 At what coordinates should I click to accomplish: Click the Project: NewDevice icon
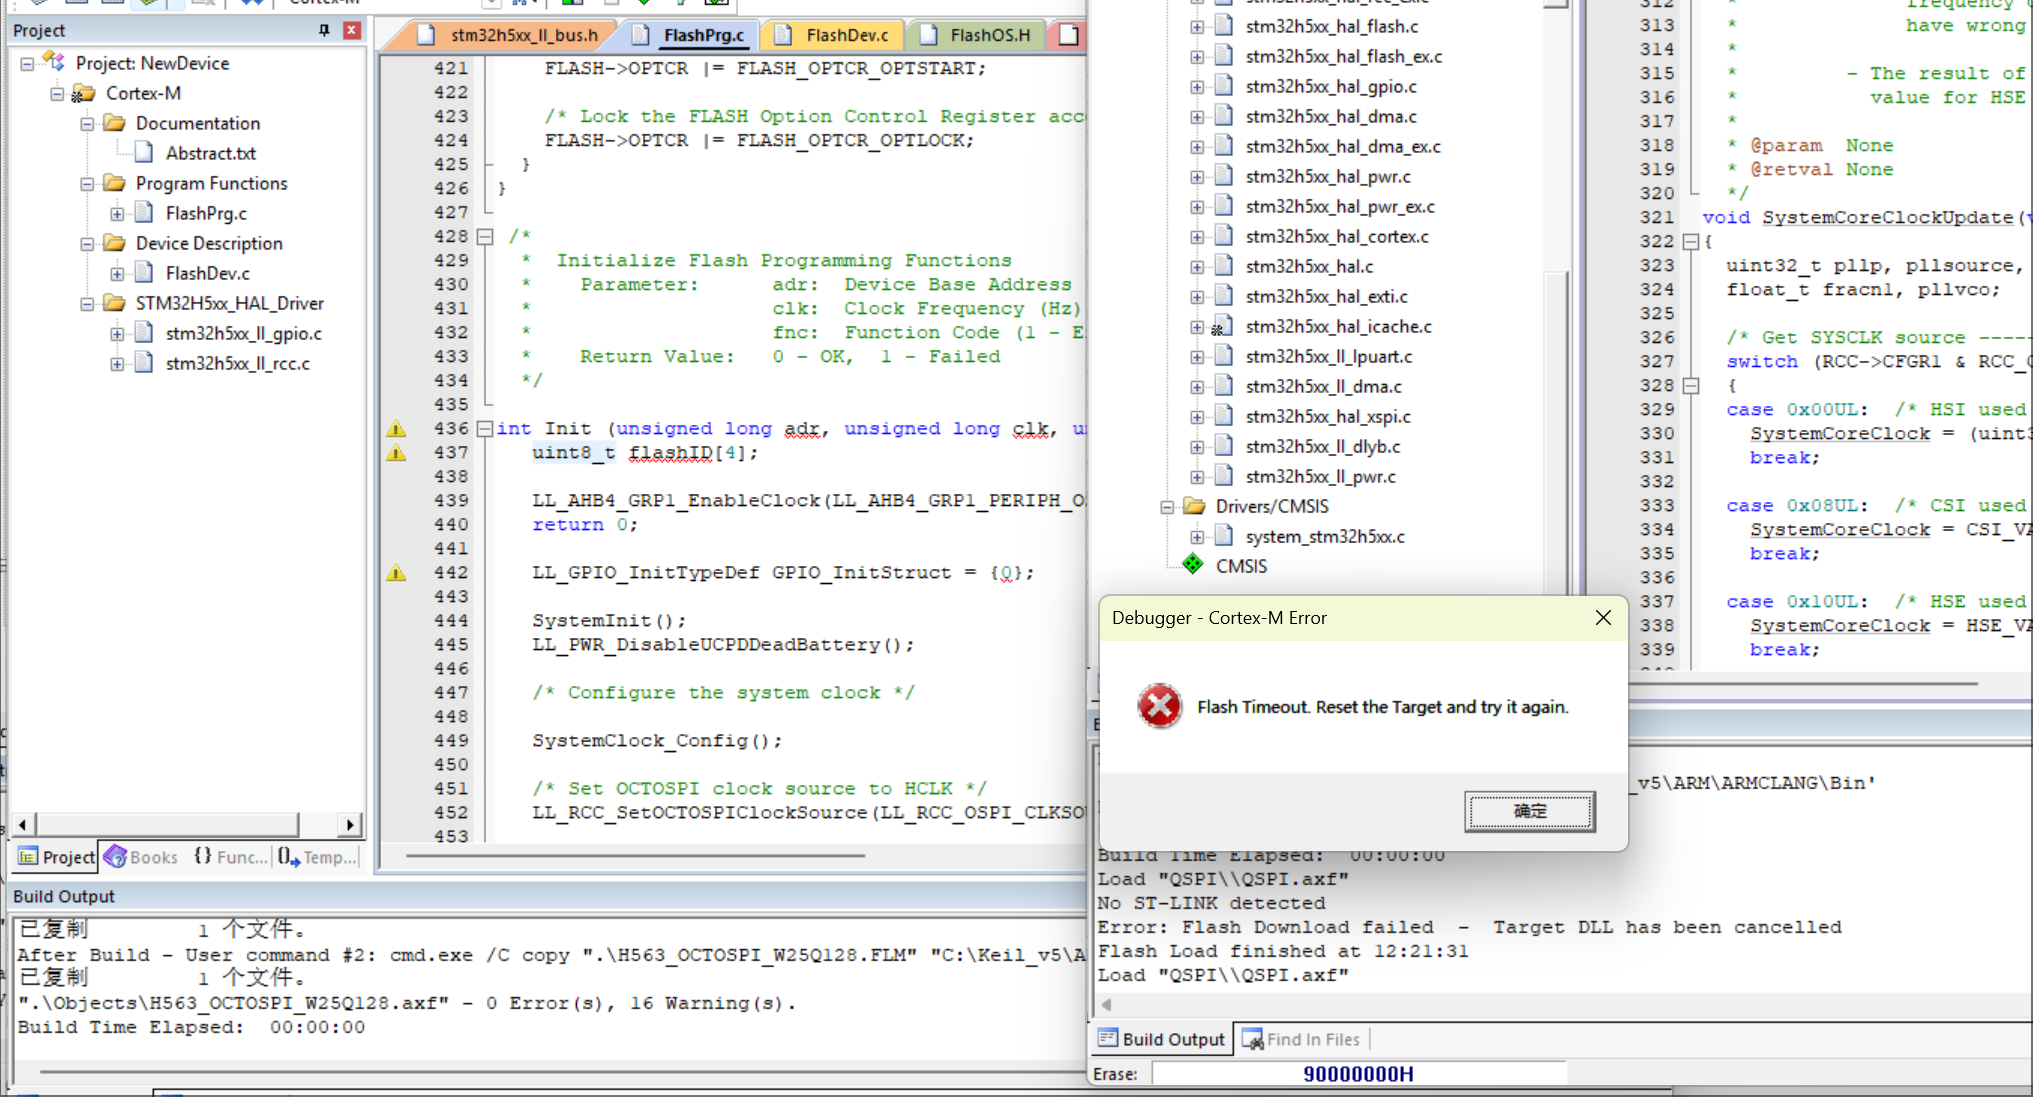[x=54, y=62]
